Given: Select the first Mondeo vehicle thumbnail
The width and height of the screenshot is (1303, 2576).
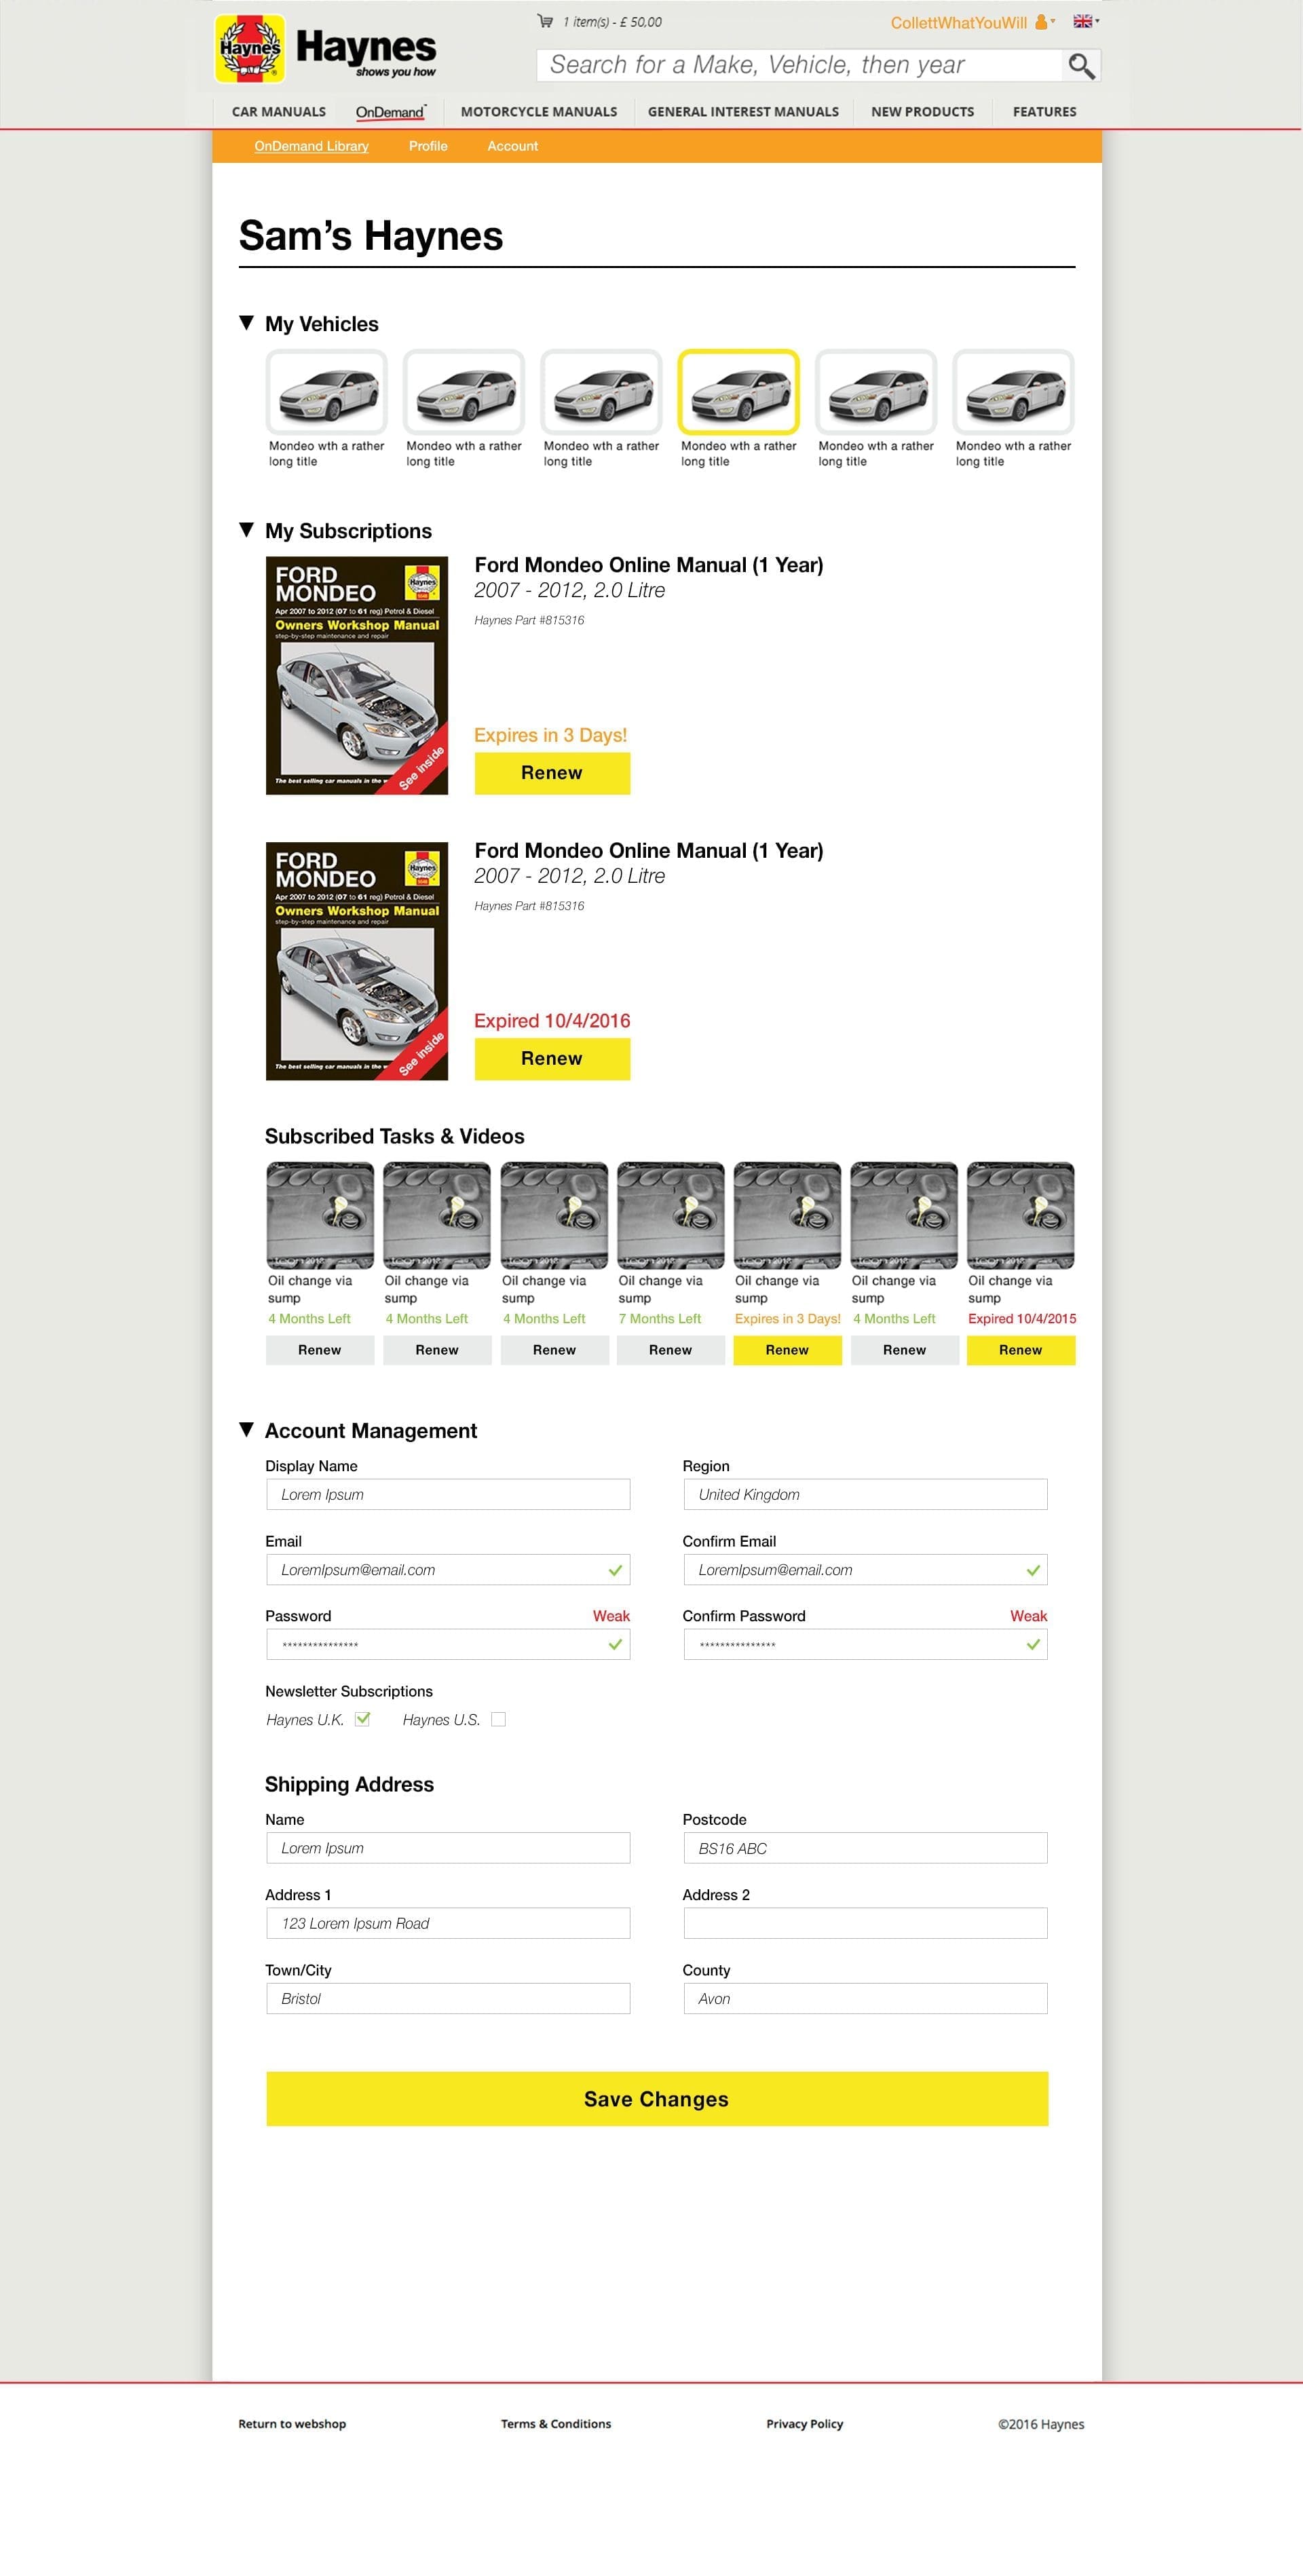Looking at the screenshot, I should coord(327,391).
